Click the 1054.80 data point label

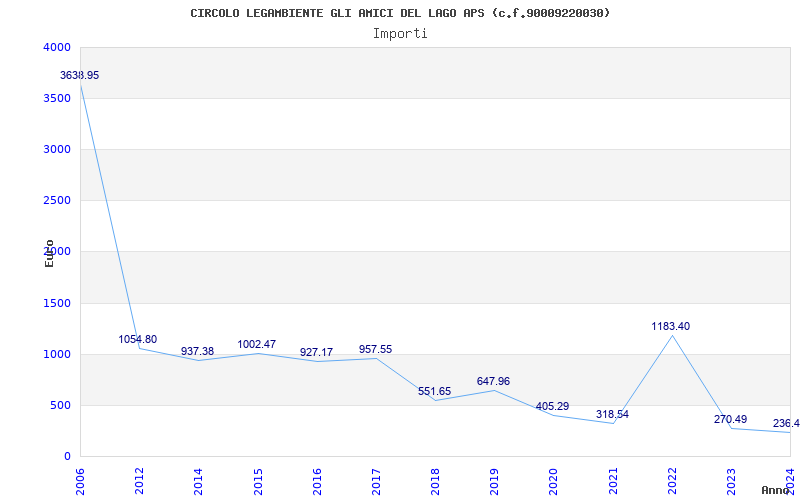tap(137, 340)
